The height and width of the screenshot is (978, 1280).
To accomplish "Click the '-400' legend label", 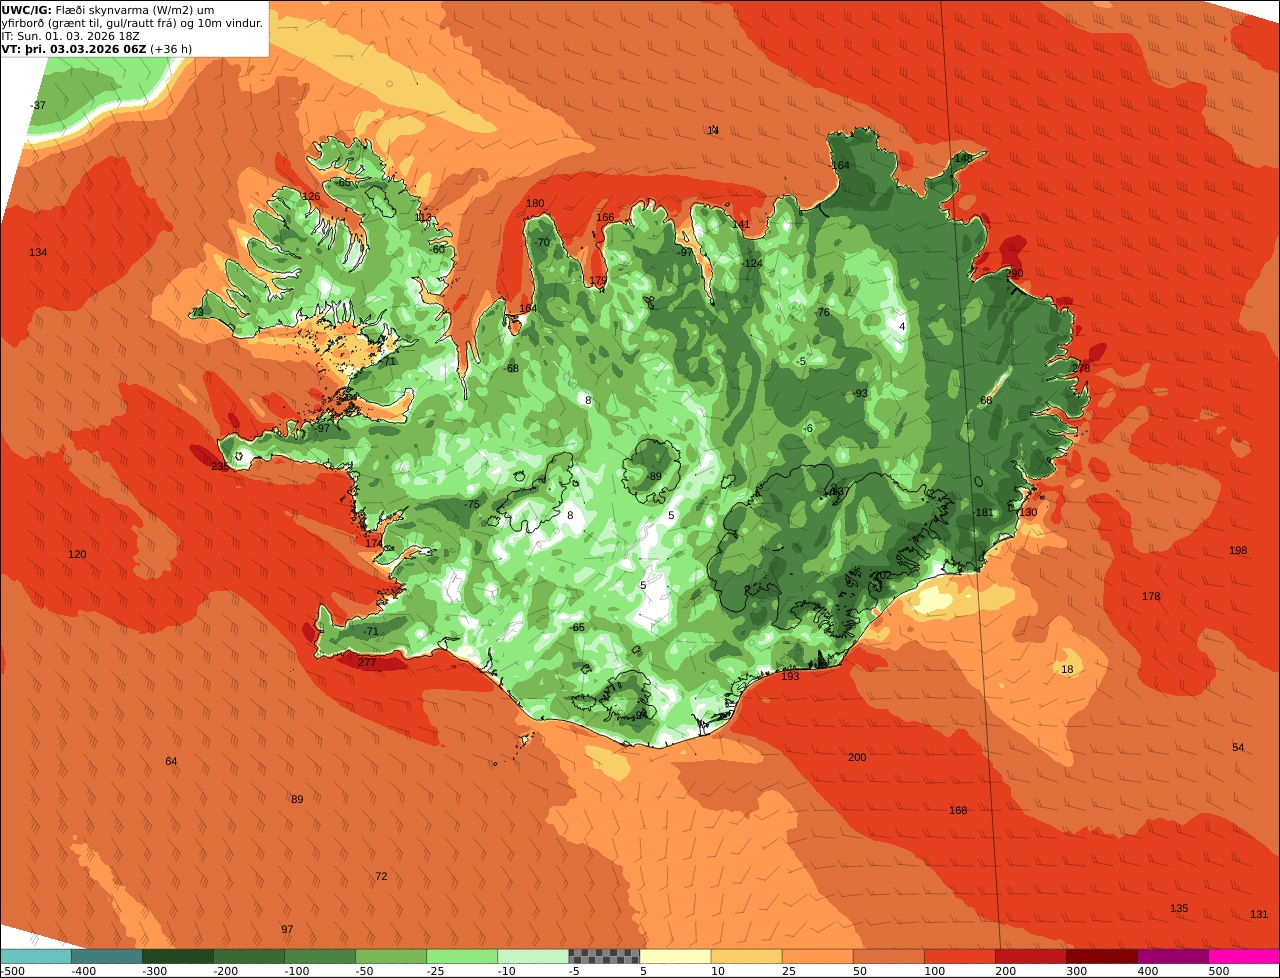I will pos(84,971).
